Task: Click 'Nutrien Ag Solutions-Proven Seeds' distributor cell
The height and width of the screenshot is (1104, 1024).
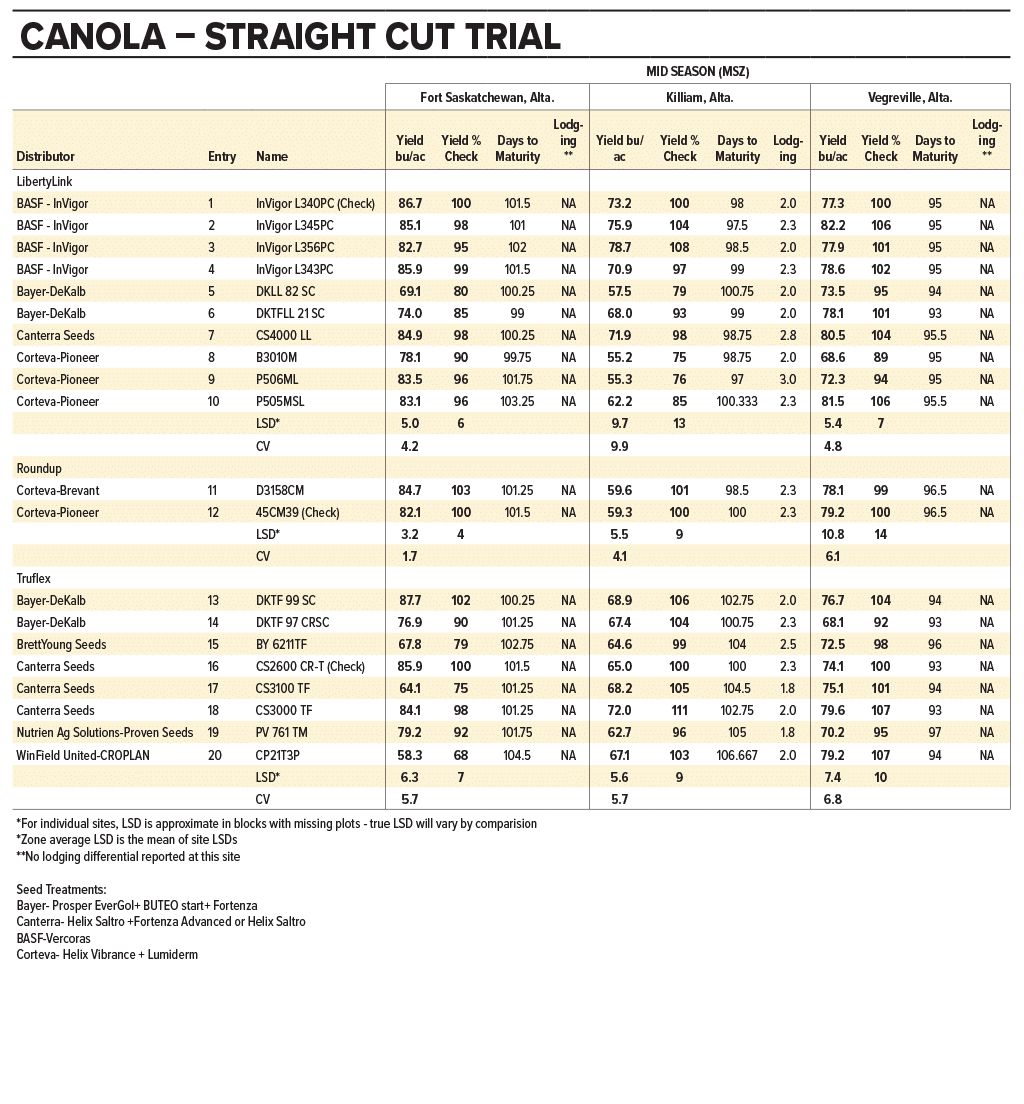Action: coord(104,732)
